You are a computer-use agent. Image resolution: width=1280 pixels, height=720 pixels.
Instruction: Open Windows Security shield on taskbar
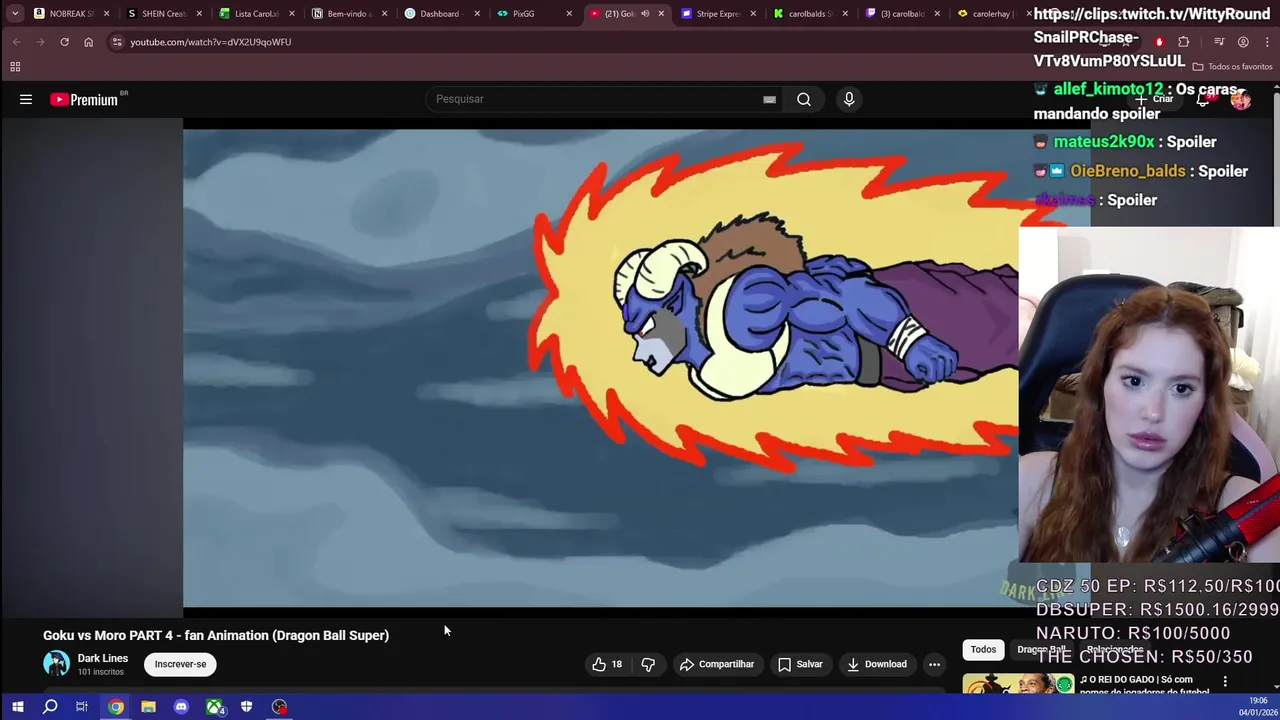pos(246,707)
